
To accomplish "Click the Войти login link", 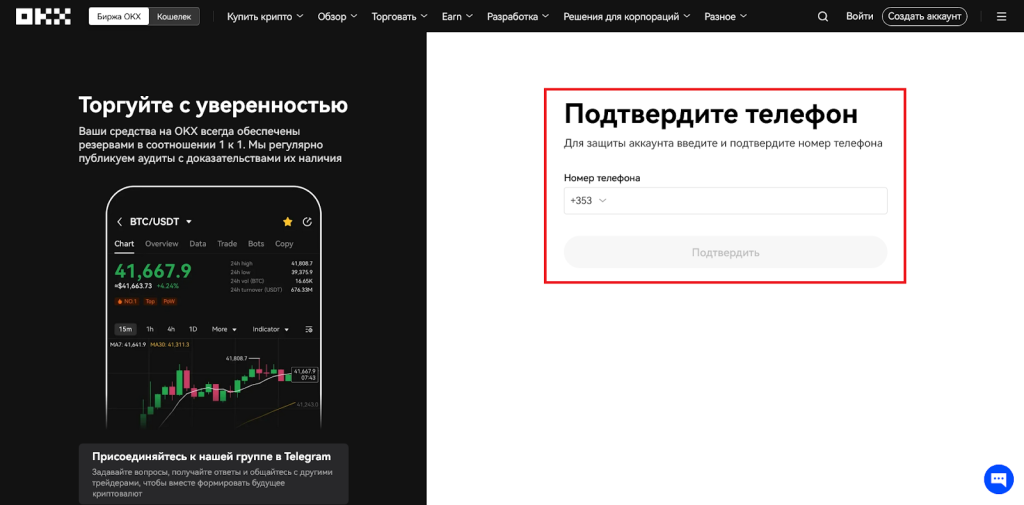I will point(859,16).
